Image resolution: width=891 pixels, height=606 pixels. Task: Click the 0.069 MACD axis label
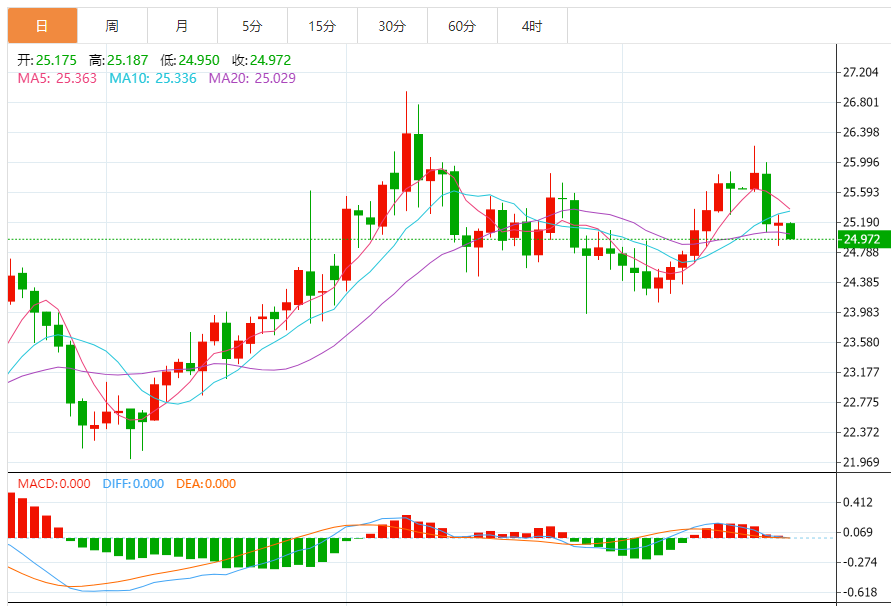857,533
